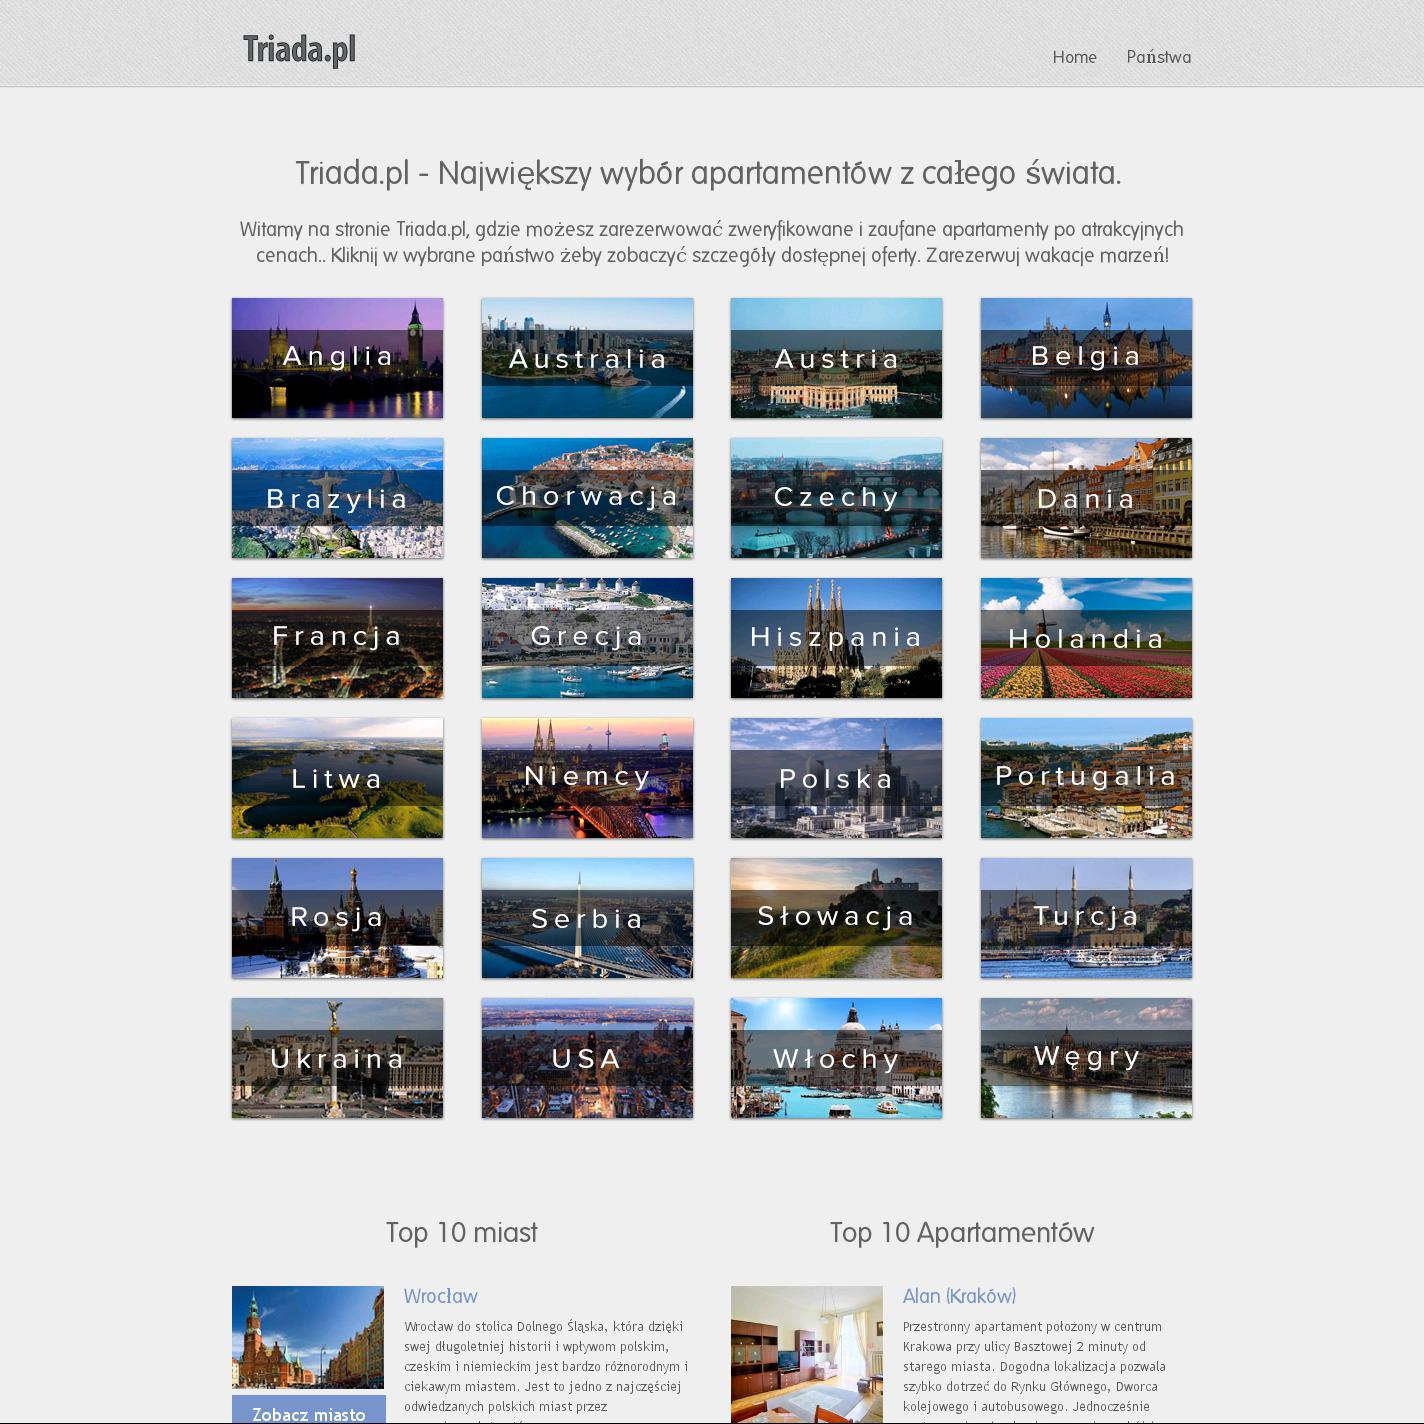Choose the Włochy country tile

click(x=836, y=1058)
